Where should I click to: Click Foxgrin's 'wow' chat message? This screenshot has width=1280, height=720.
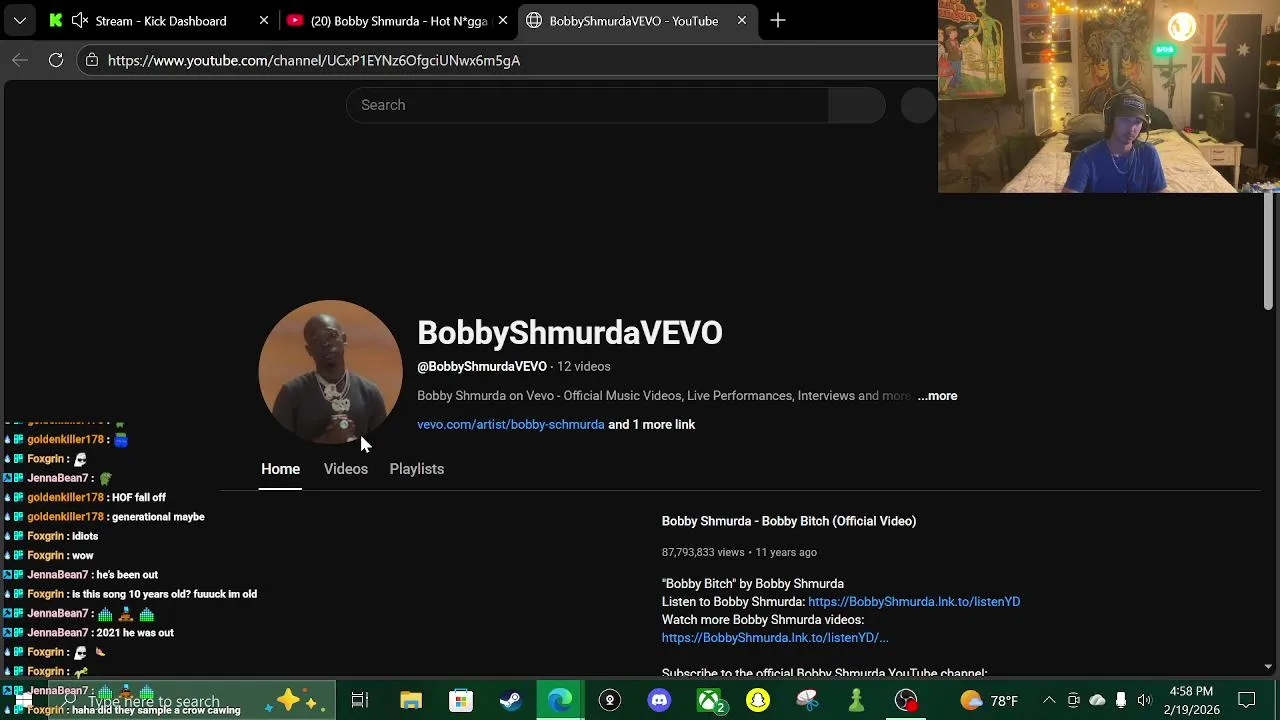click(83, 556)
